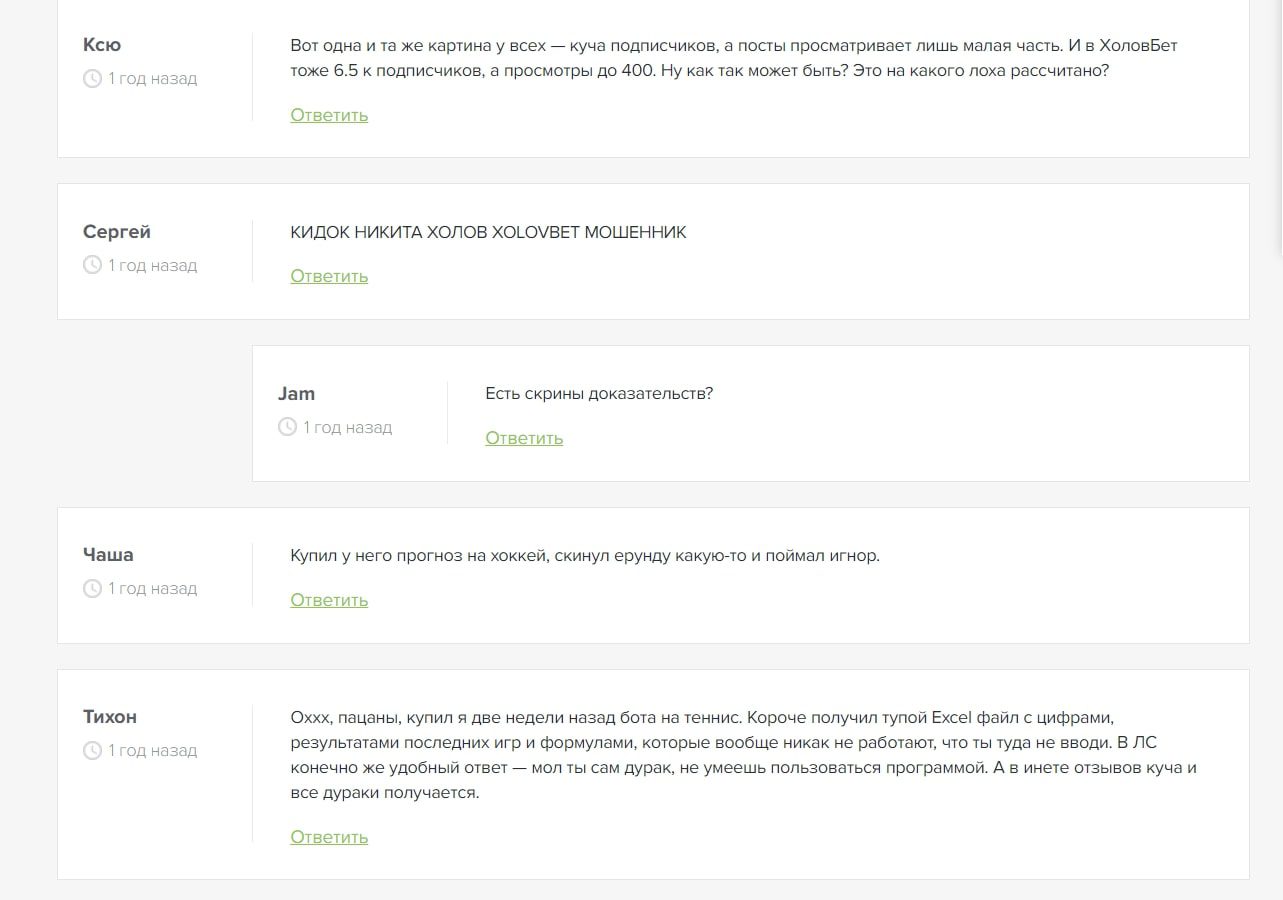
Task: Click the clock icon under Чаша's name
Action: pyautogui.click(x=92, y=588)
